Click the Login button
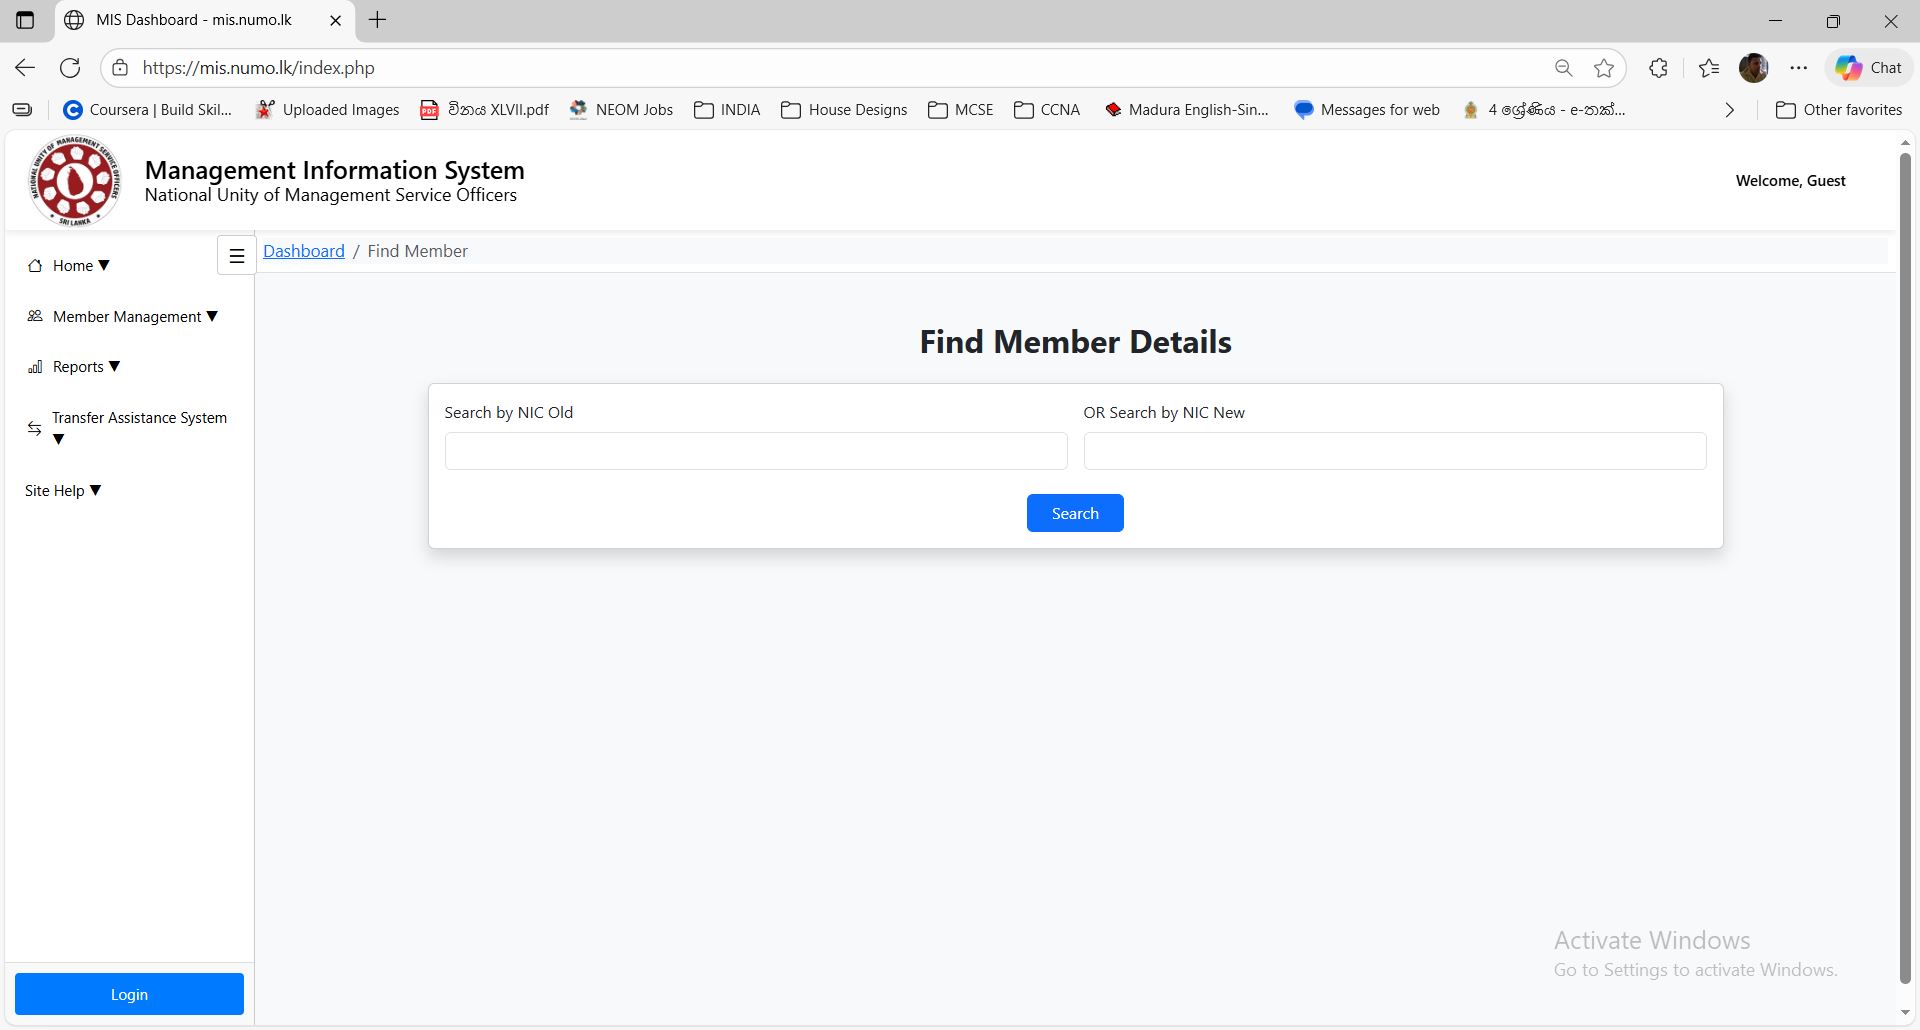This screenshot has width=1920, height=1030. pyautogui.click(x=128, y=993)
